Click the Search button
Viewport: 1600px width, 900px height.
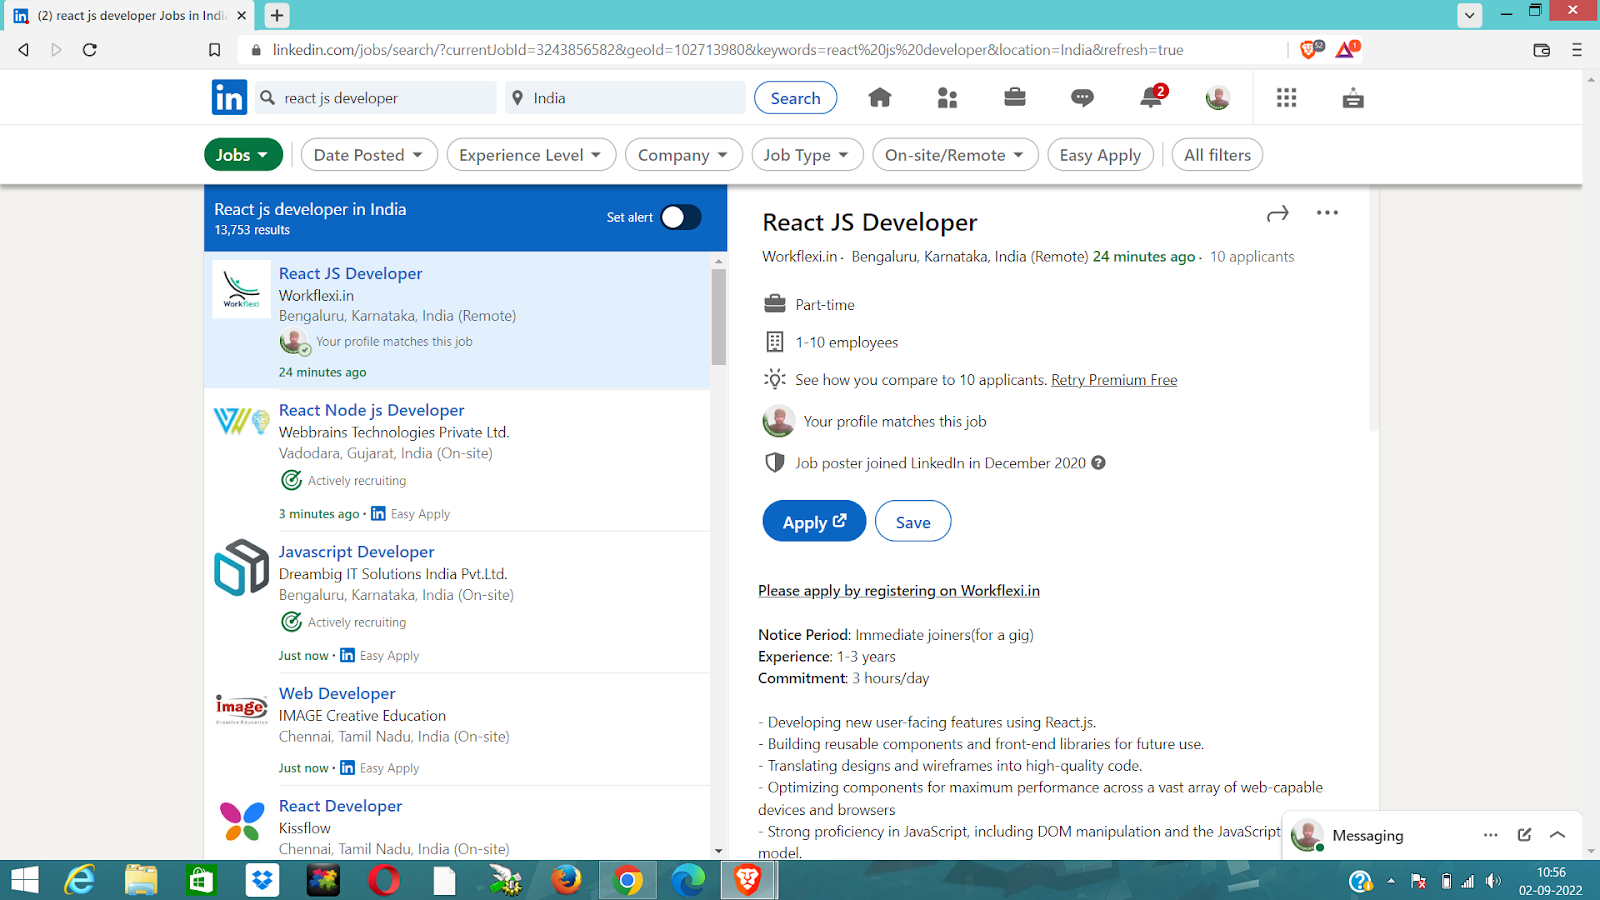(796, 98)
